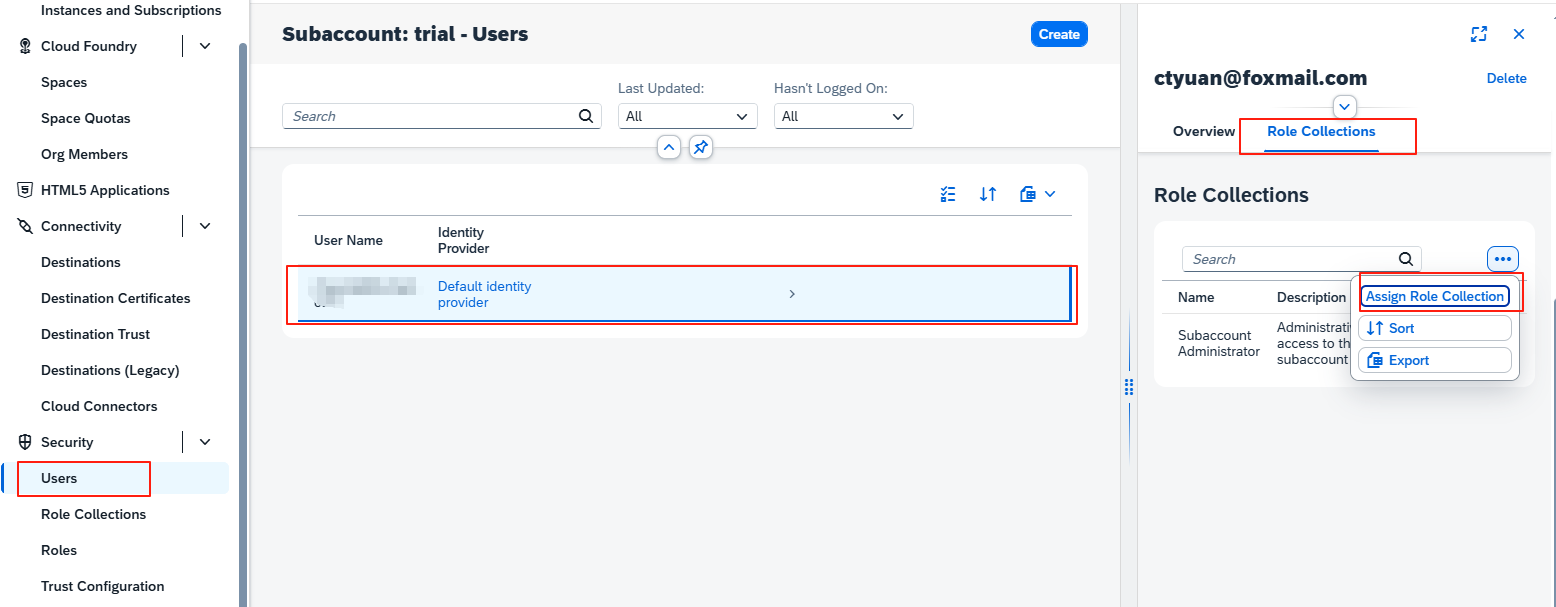Enter full screen for user detail panel
Screen dimensions: 1556x607
pos(1479,34)
